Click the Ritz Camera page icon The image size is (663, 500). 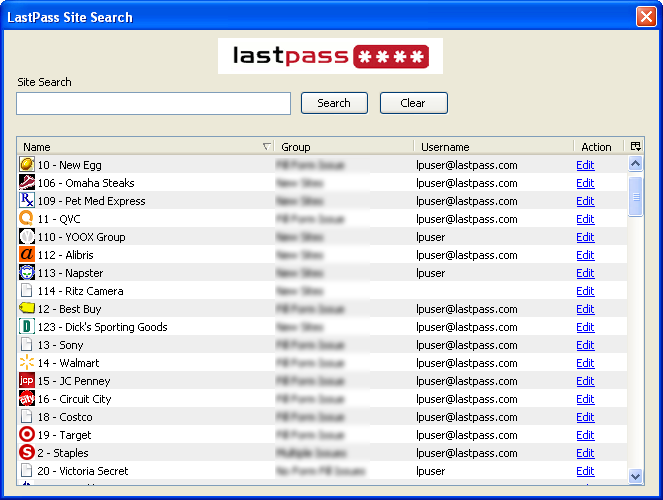pos(27,290)
